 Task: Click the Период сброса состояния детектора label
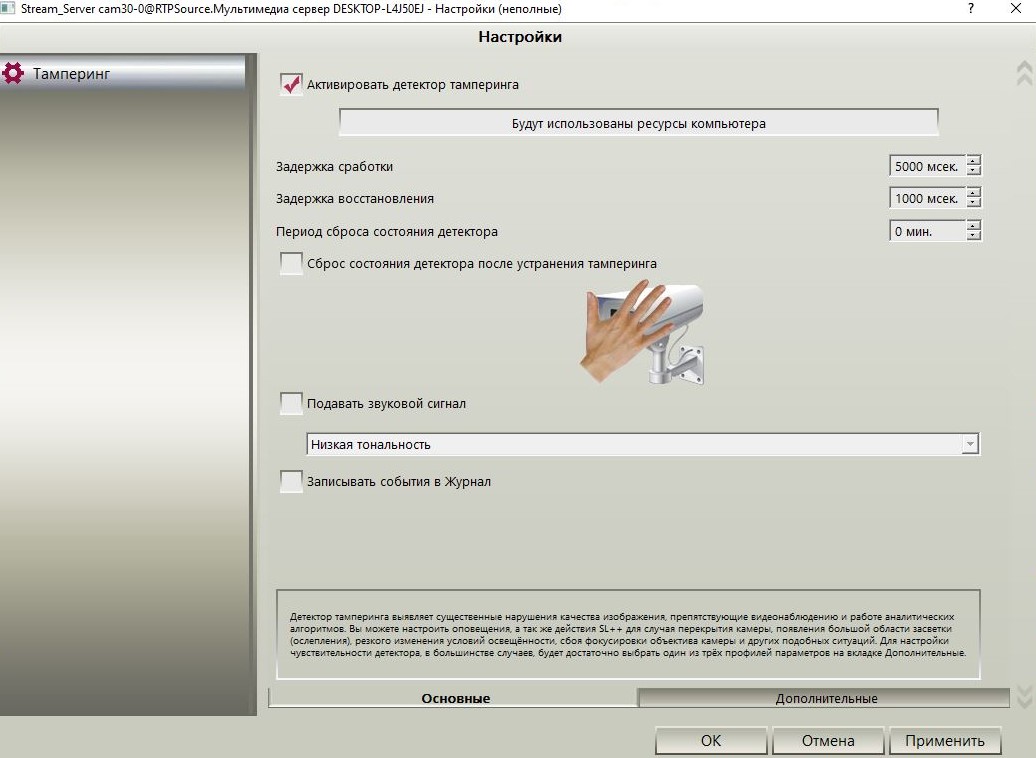point(387,231)
